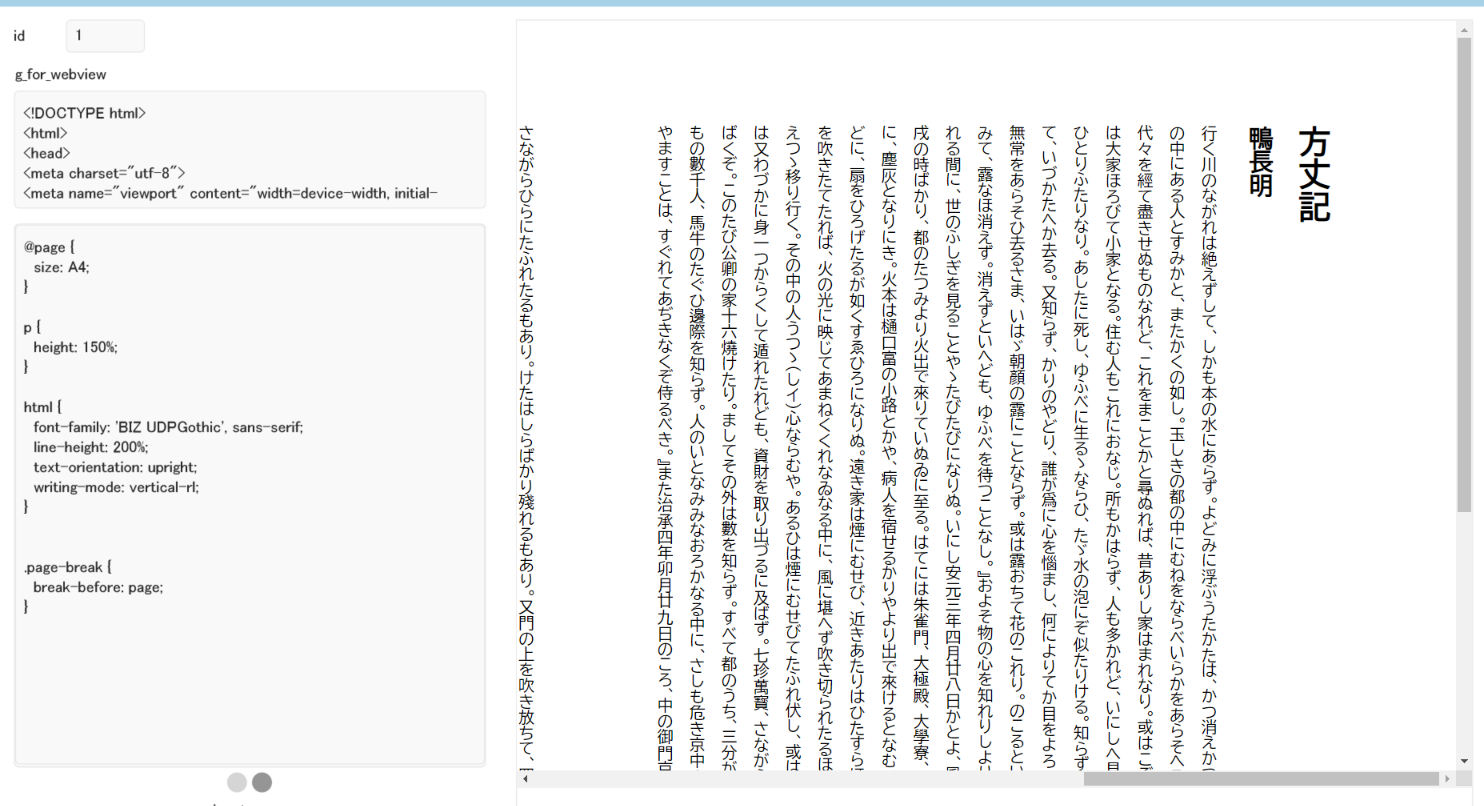Click the "size: A4;" CSS line
Screen dimensions: 1484x806
(x=61, y=267)
